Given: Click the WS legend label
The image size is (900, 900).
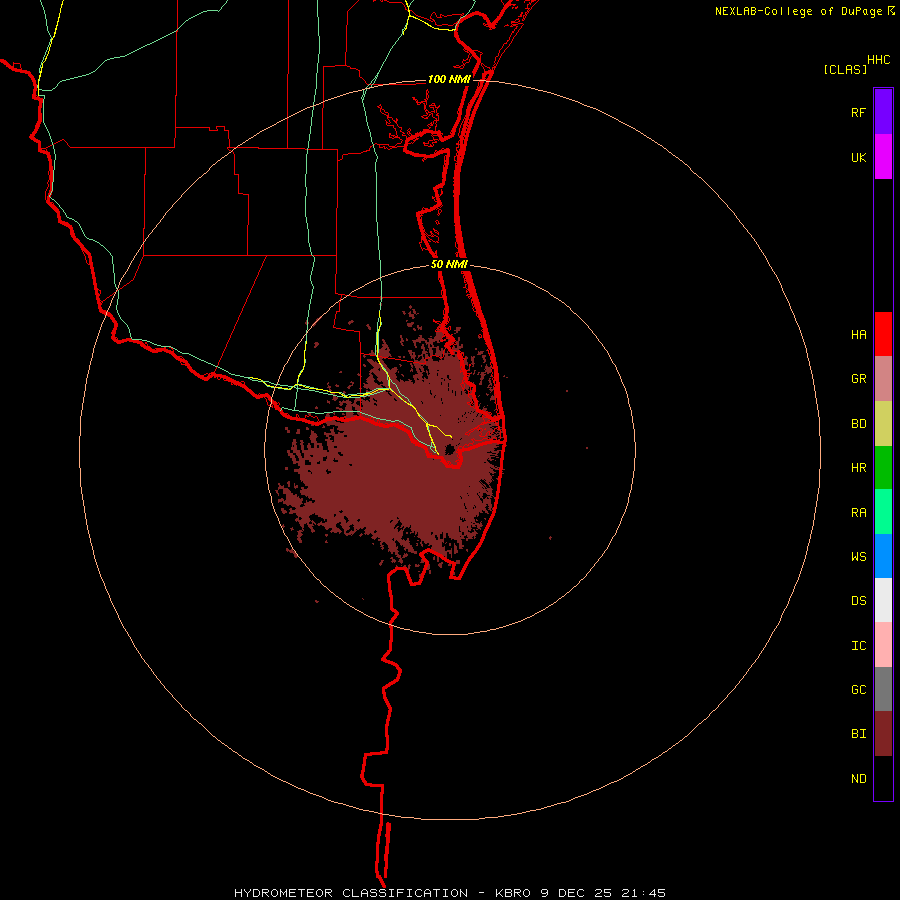Looking at the screenshot, I should tap(858, 557).
